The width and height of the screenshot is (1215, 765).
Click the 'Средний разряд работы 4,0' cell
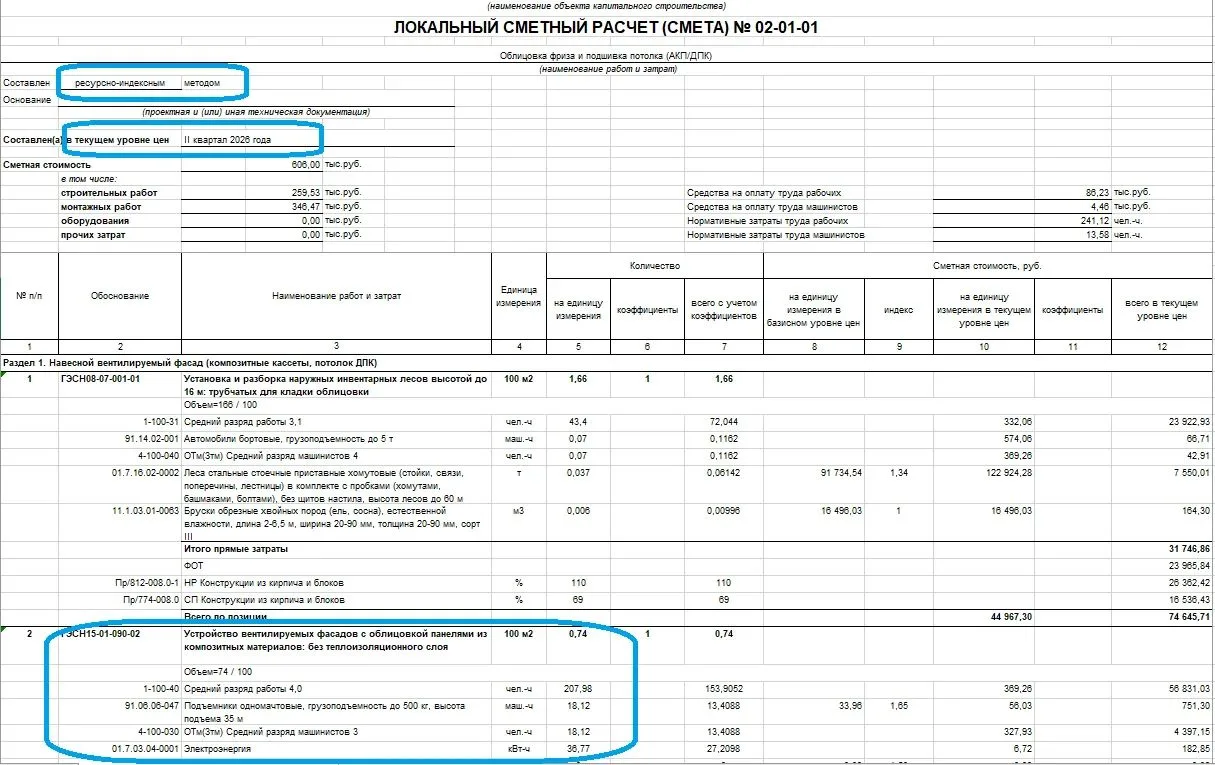[243, 688]
